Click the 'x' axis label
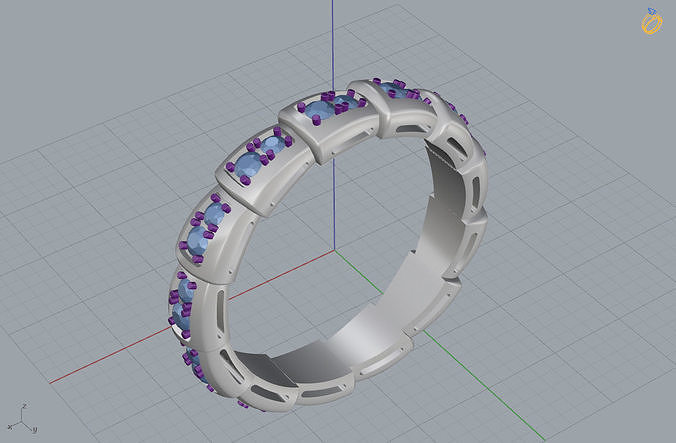 [10, 427]
